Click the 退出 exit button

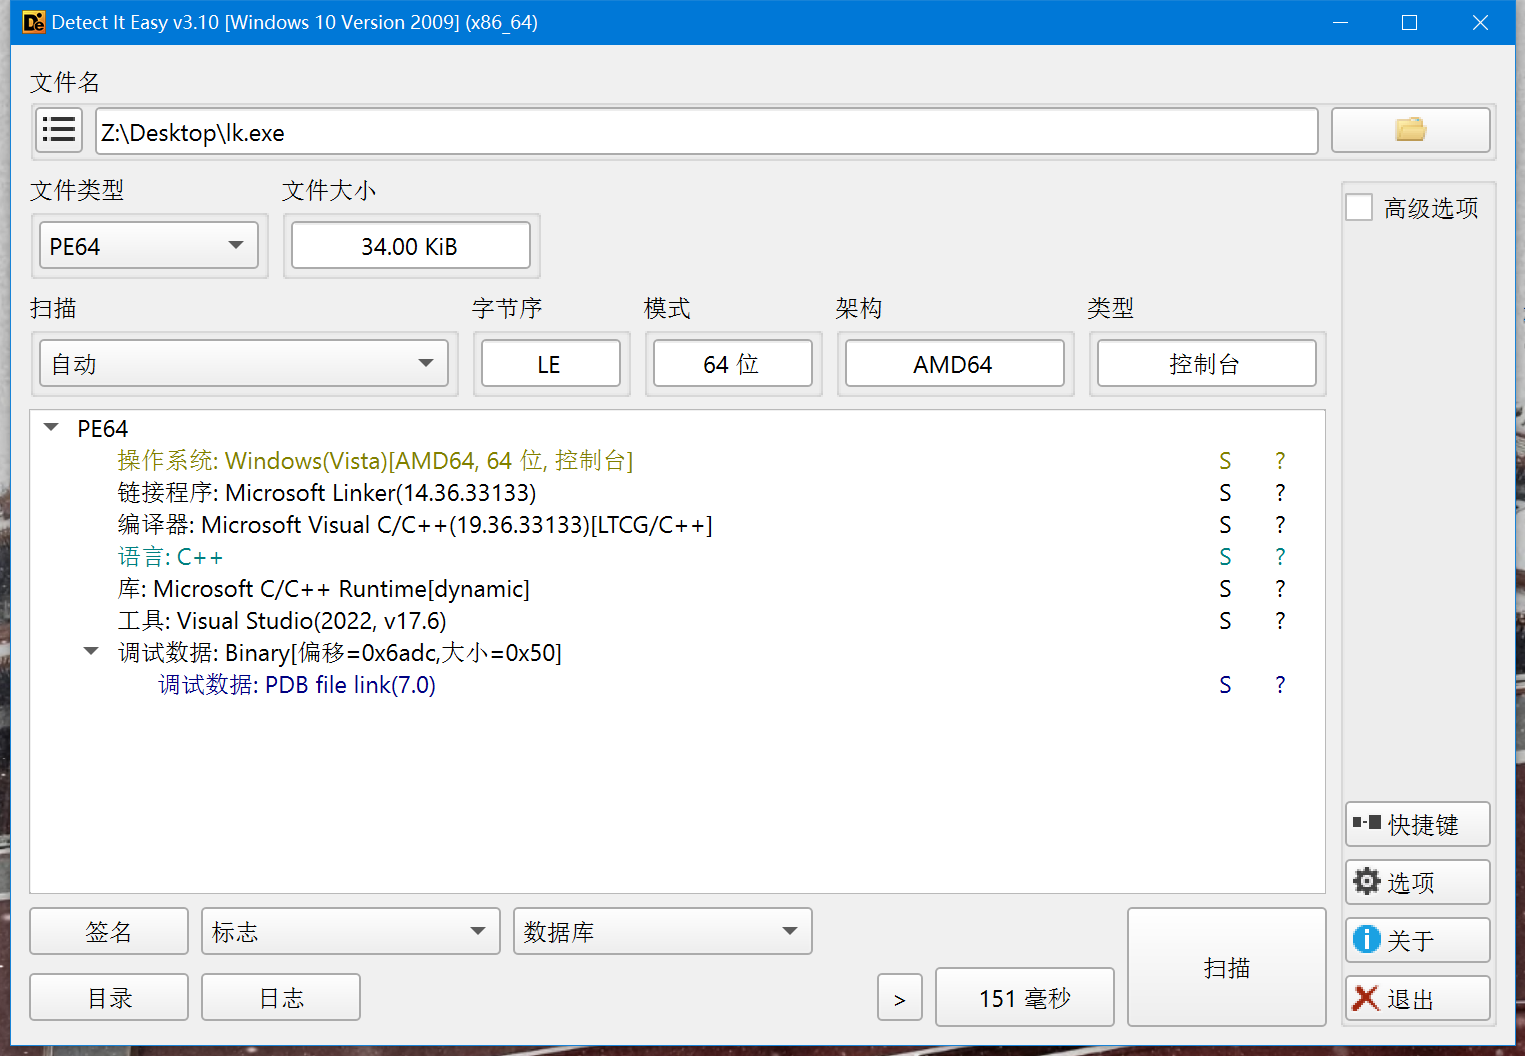coord(1417,998)
